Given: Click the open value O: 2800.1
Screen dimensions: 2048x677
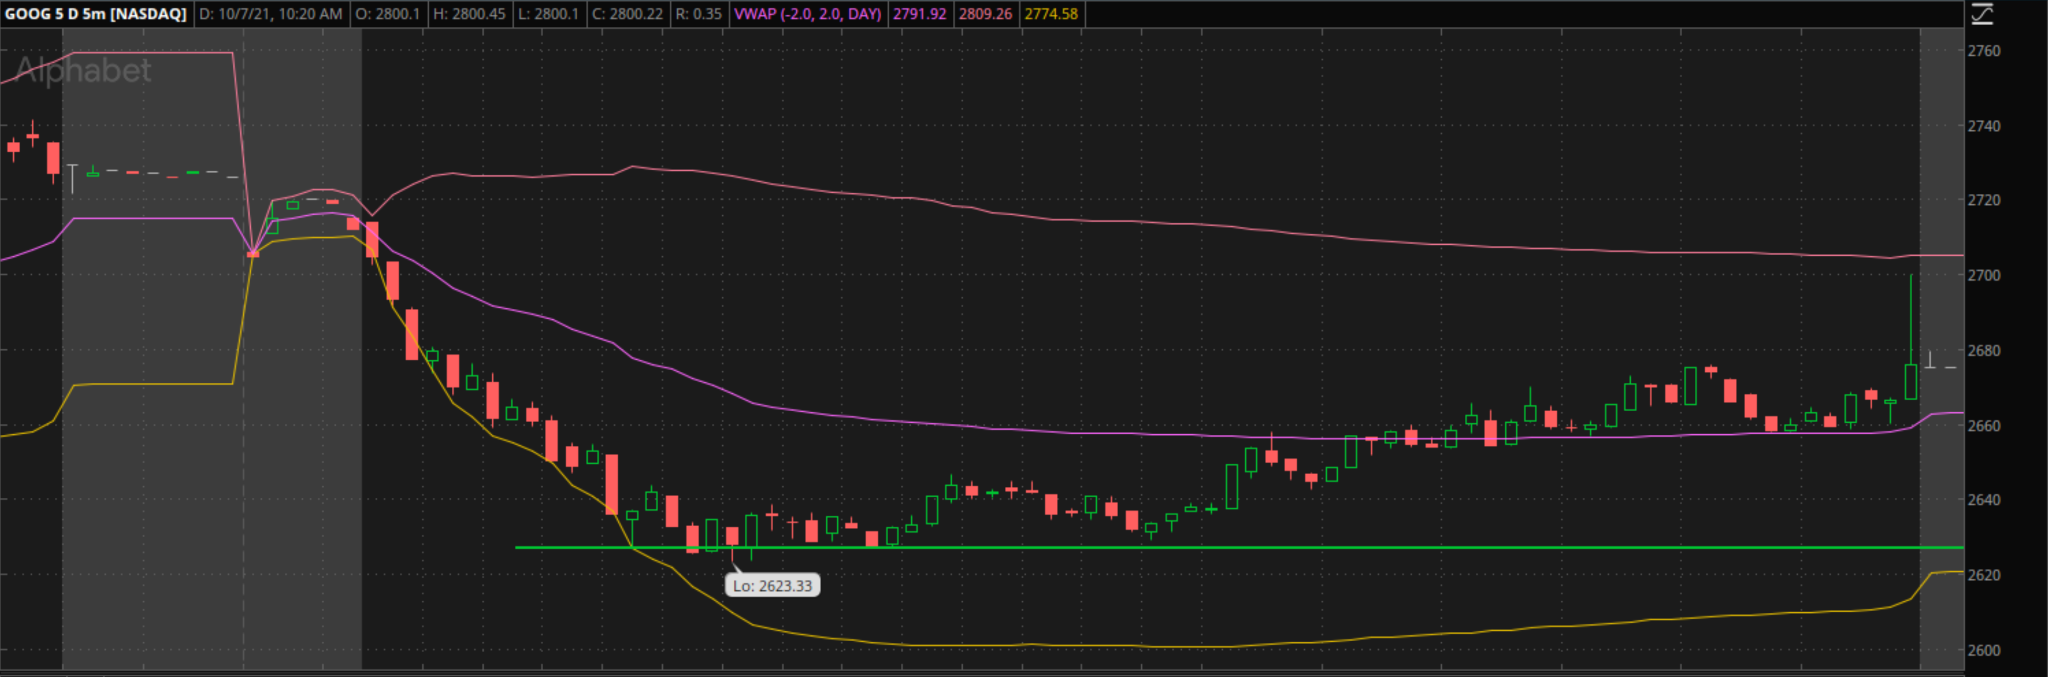Looking at the screenshot, I should [x=388, y=14].
